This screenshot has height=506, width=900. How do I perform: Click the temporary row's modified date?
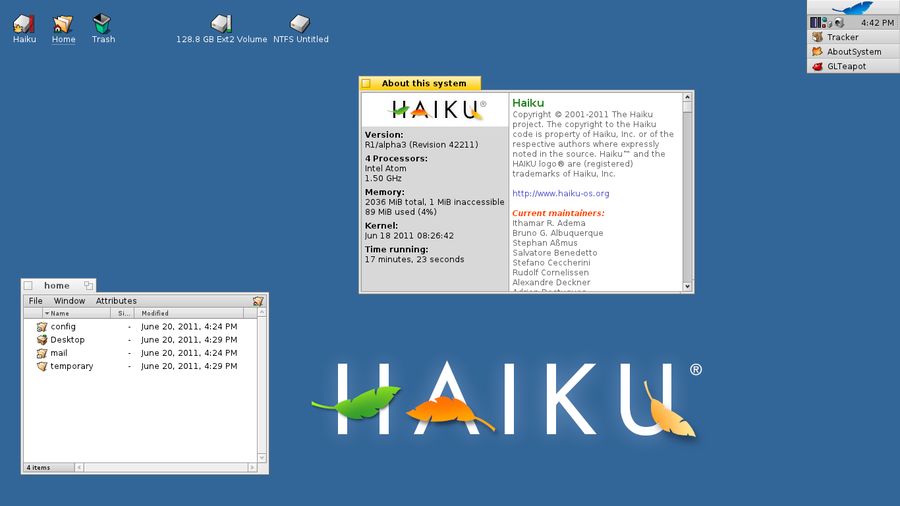189,366
